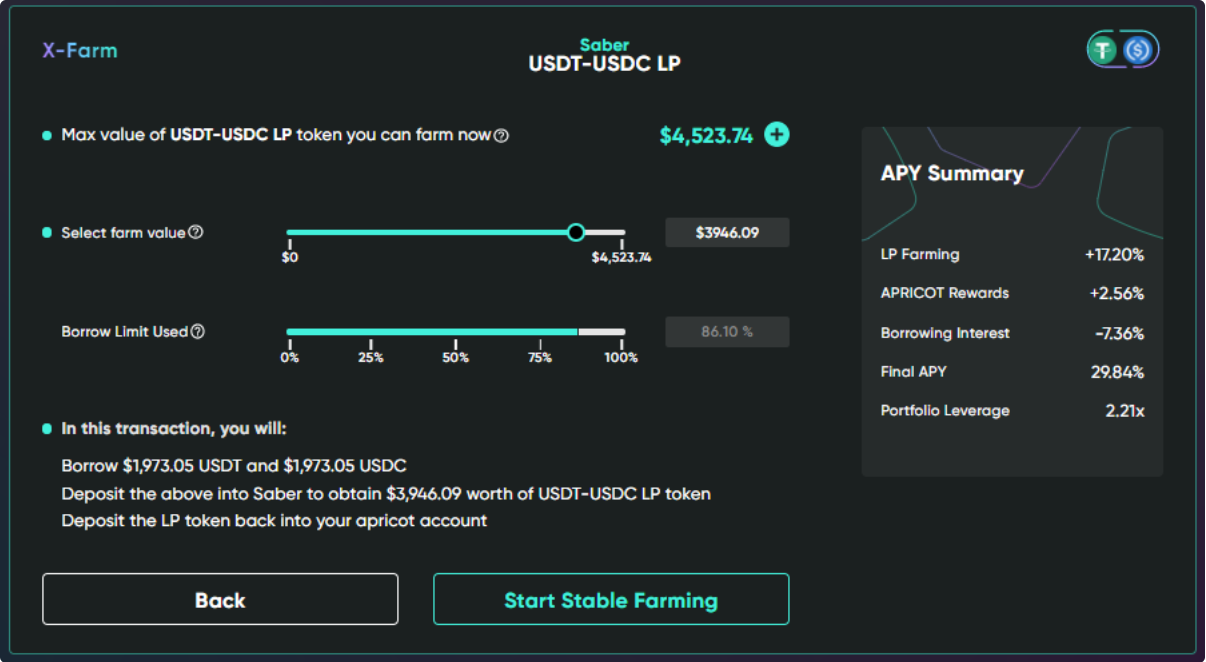The height and width of the screenshot is (662, 1206).
Task: Click the APY Summary heading
Action: (952, 174)
